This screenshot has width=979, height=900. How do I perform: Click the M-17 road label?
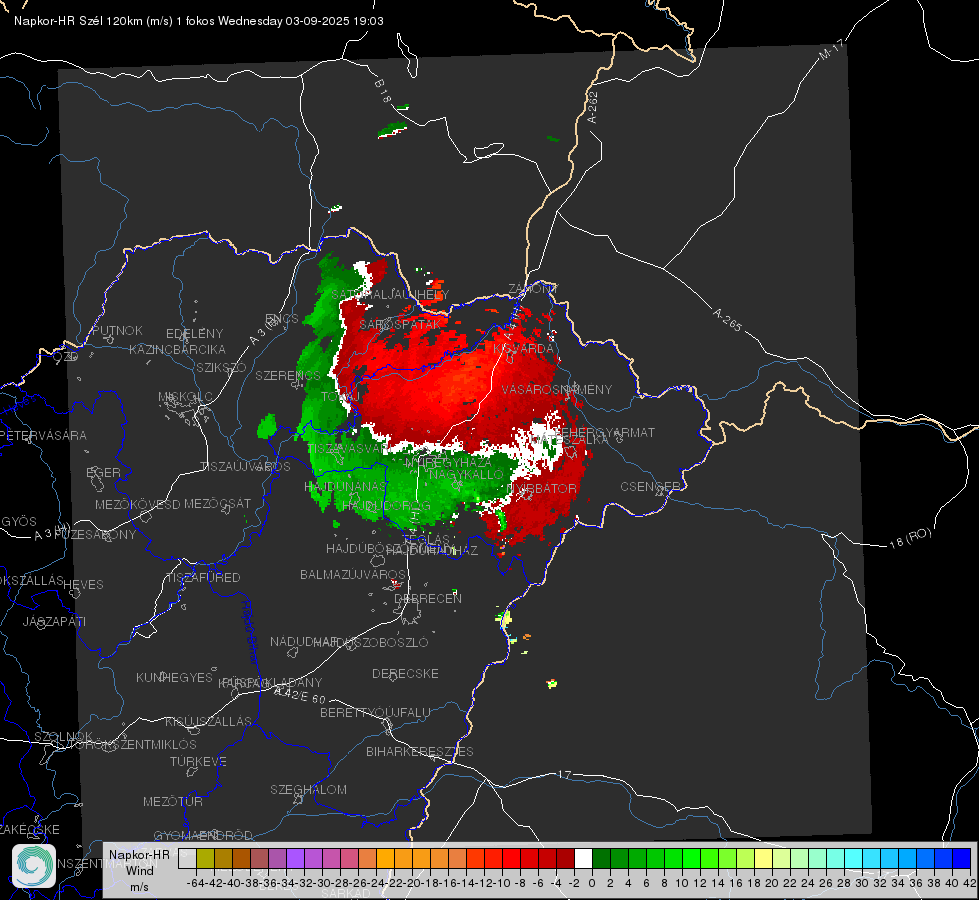point(831,49)
